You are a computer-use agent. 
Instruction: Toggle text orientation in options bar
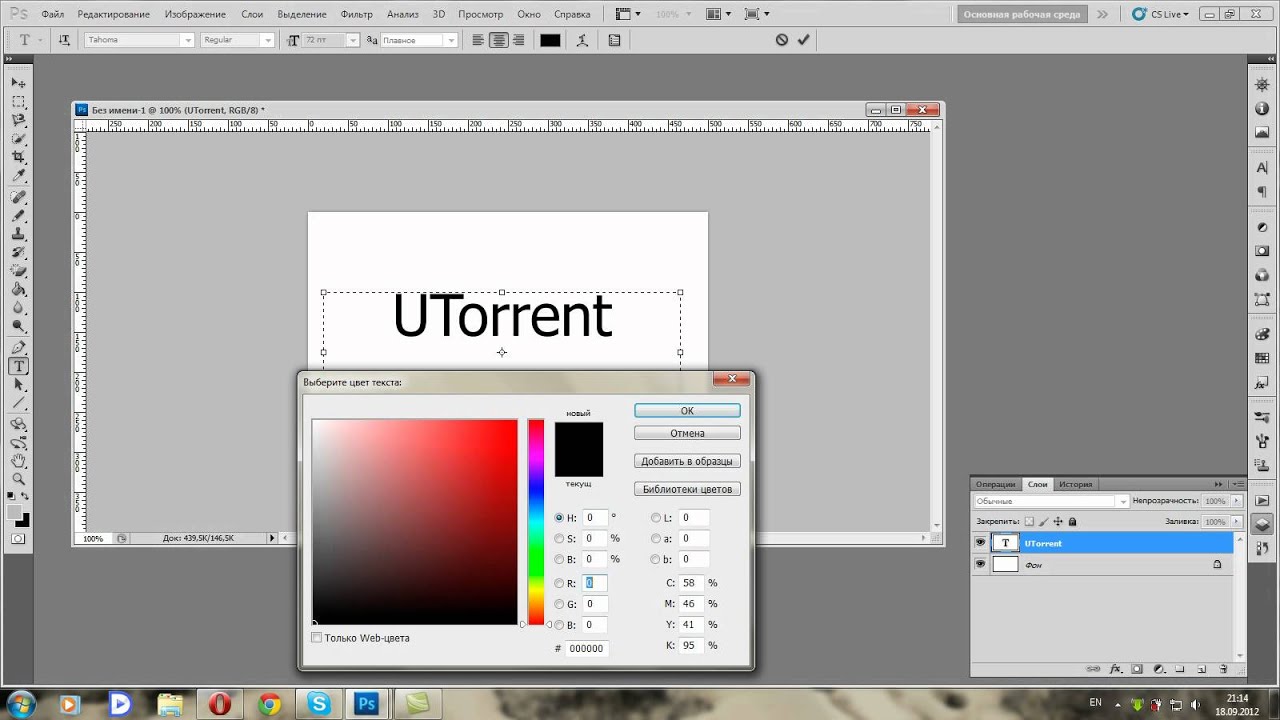click(65, 40)
